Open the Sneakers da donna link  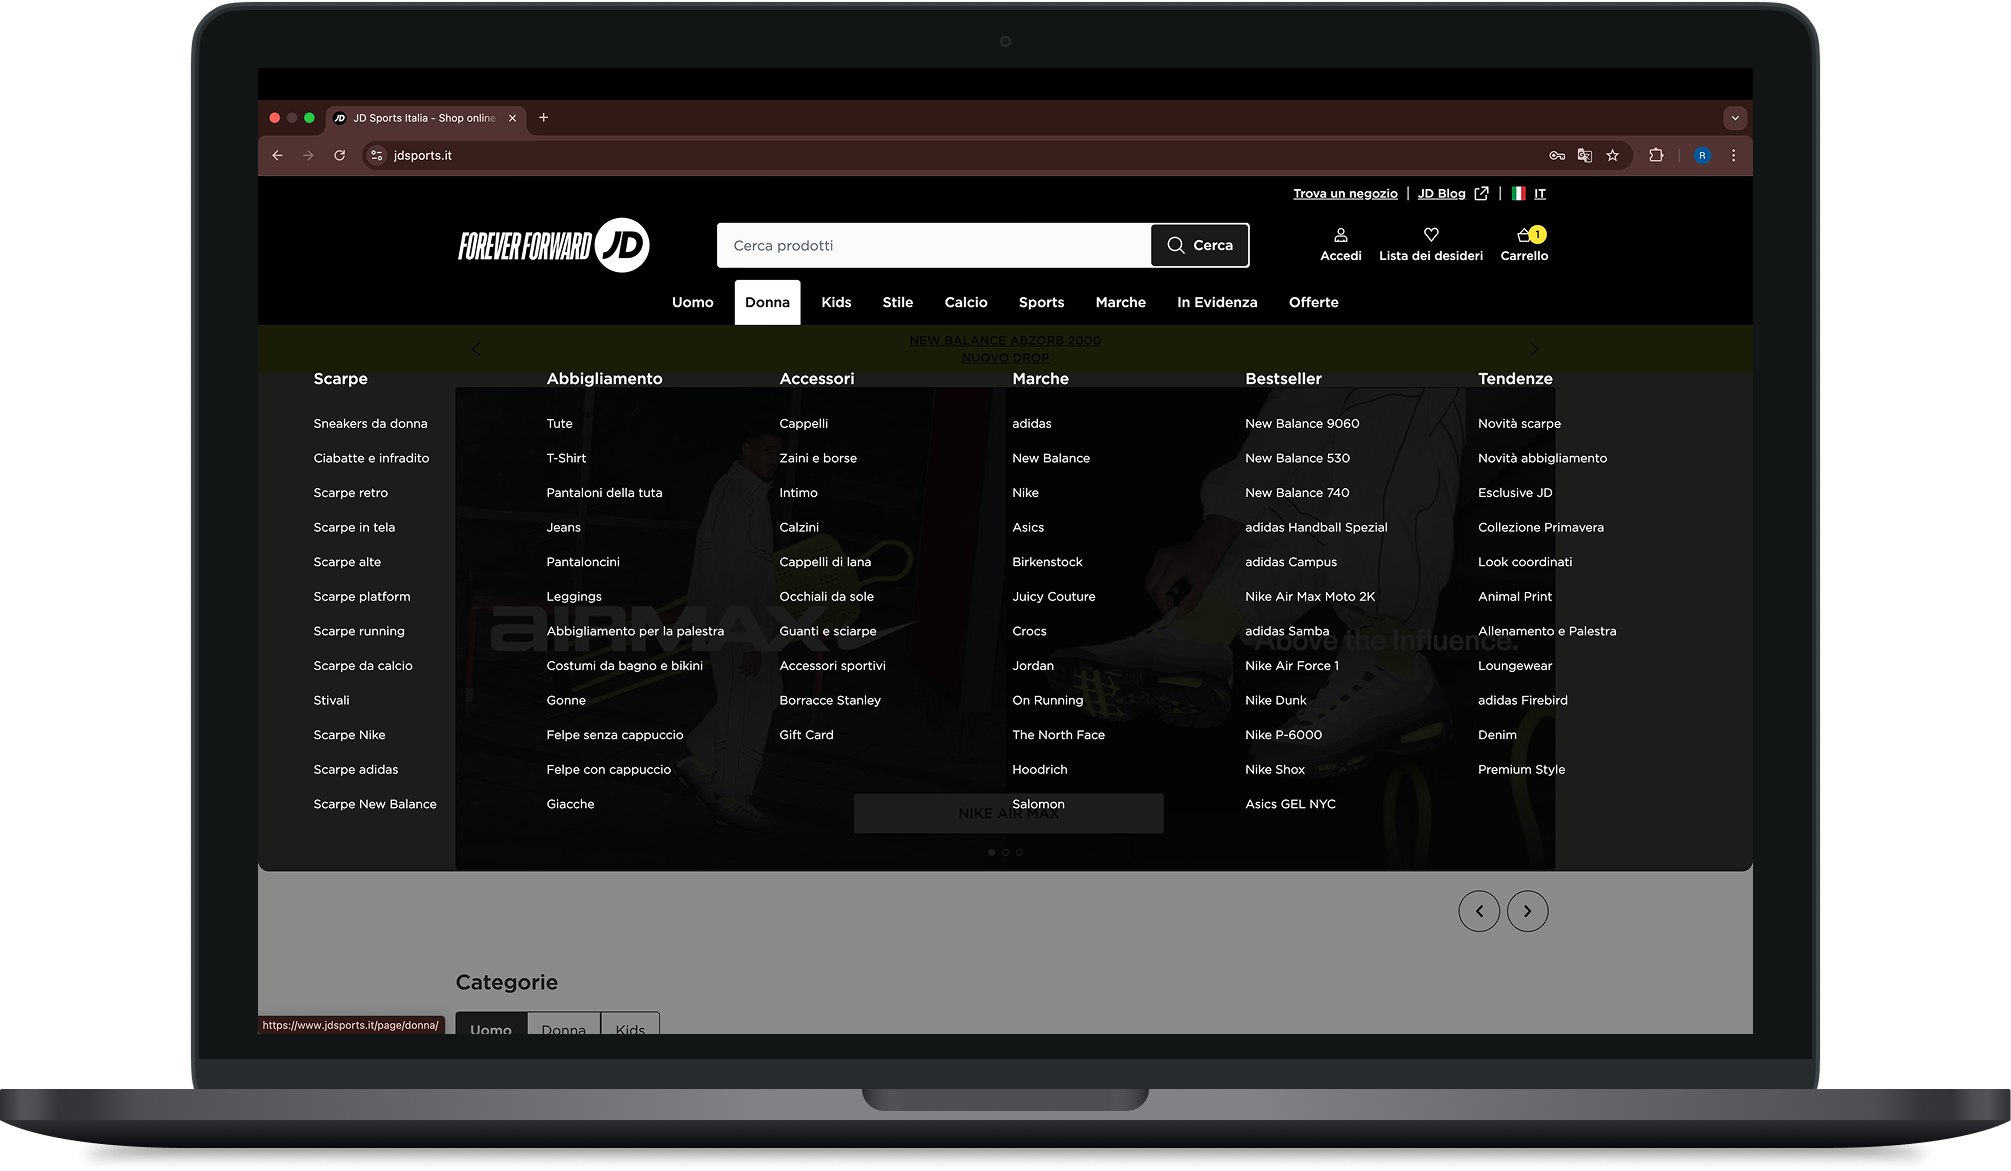[x=371, y=423]
